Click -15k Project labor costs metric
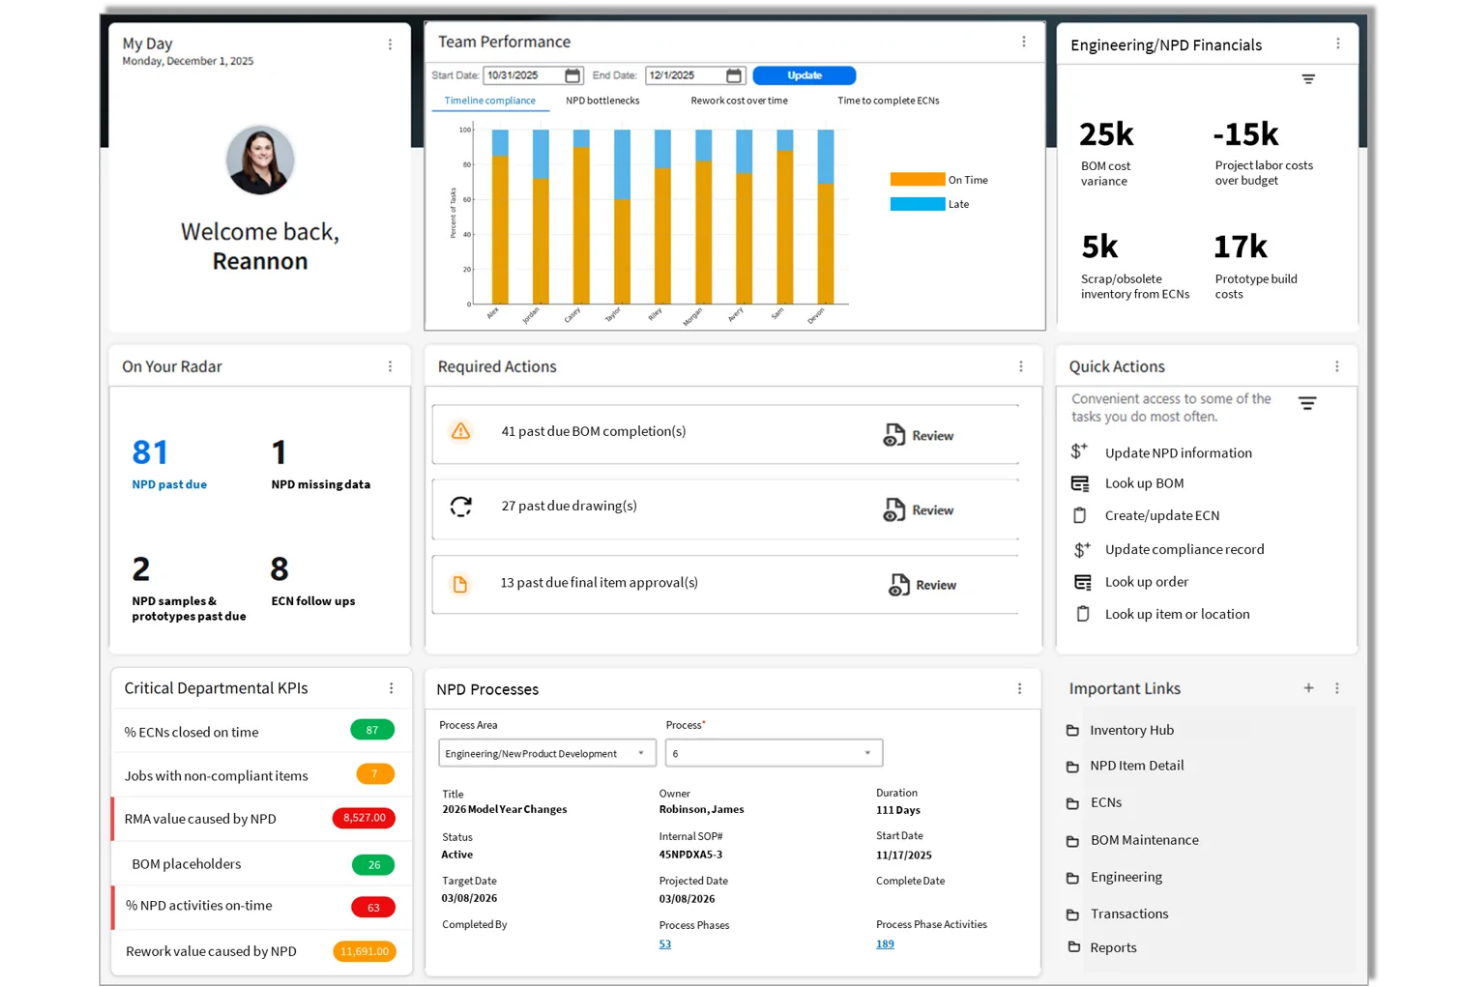The width and height of the screenshot is (1480, 987). coord(1264,153)
